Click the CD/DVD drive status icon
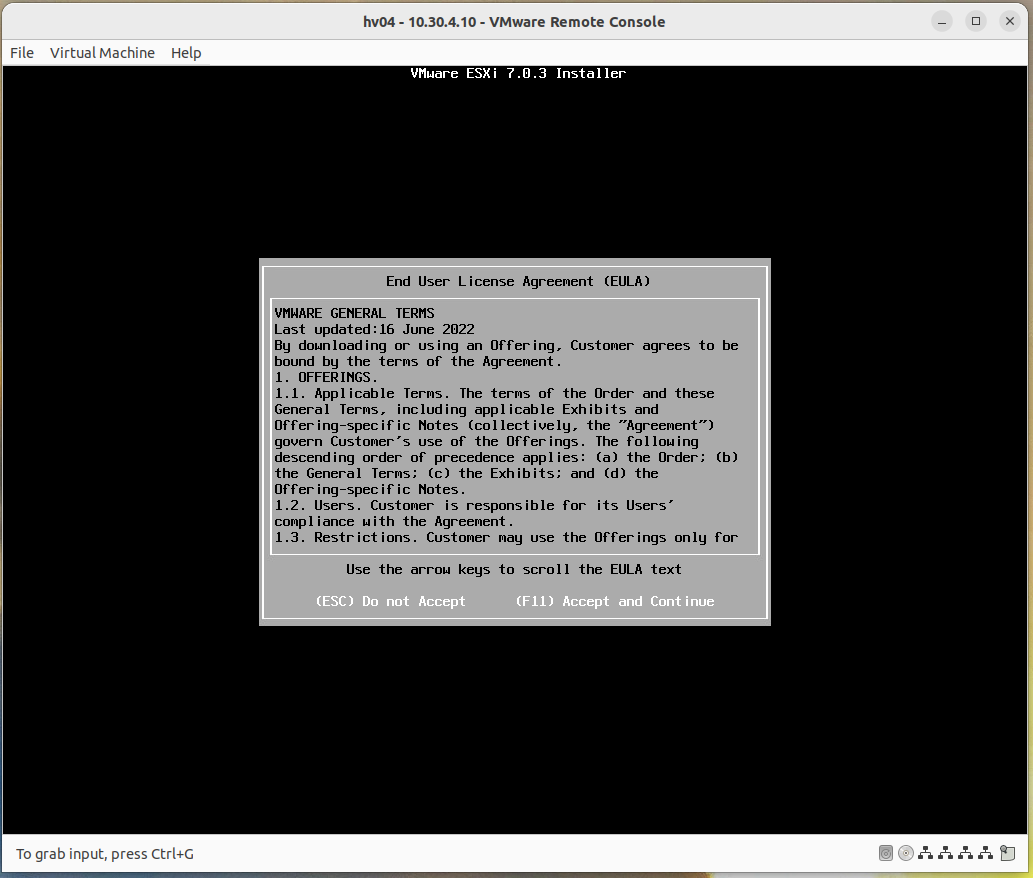The image size is (1033, 878). point(906,853)
